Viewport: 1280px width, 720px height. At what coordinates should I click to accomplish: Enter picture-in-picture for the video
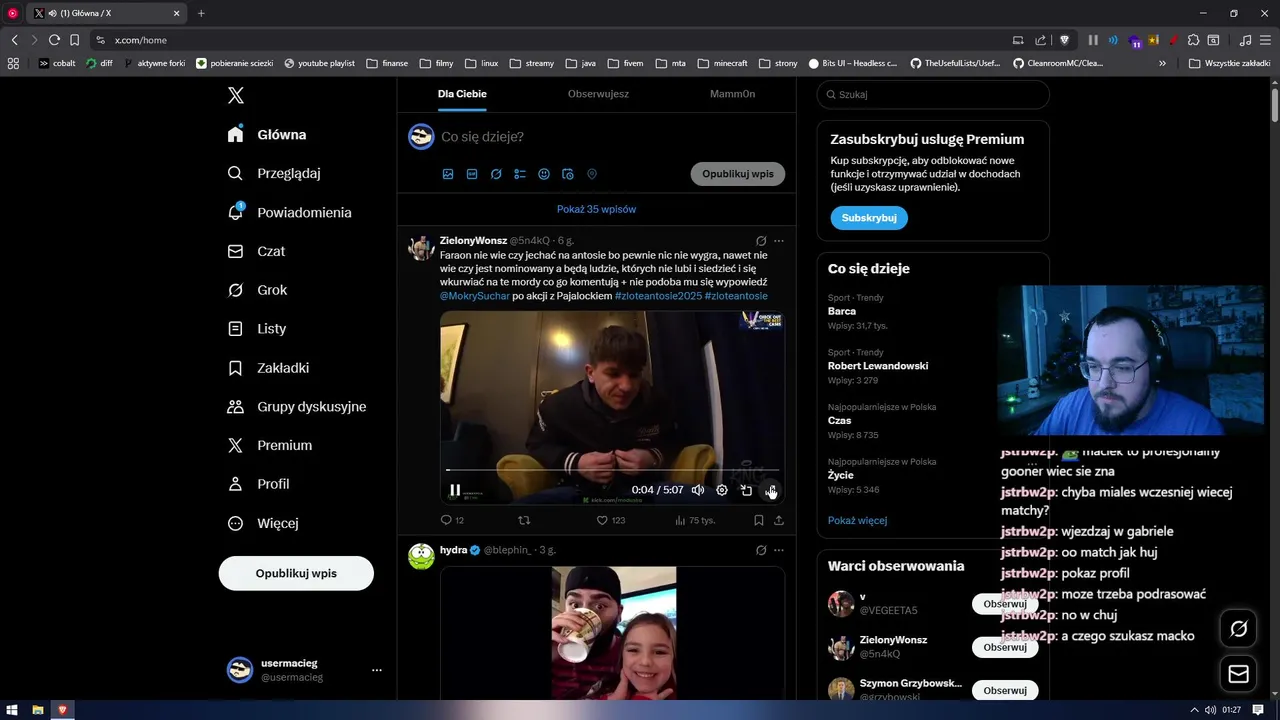click(746, 490)
